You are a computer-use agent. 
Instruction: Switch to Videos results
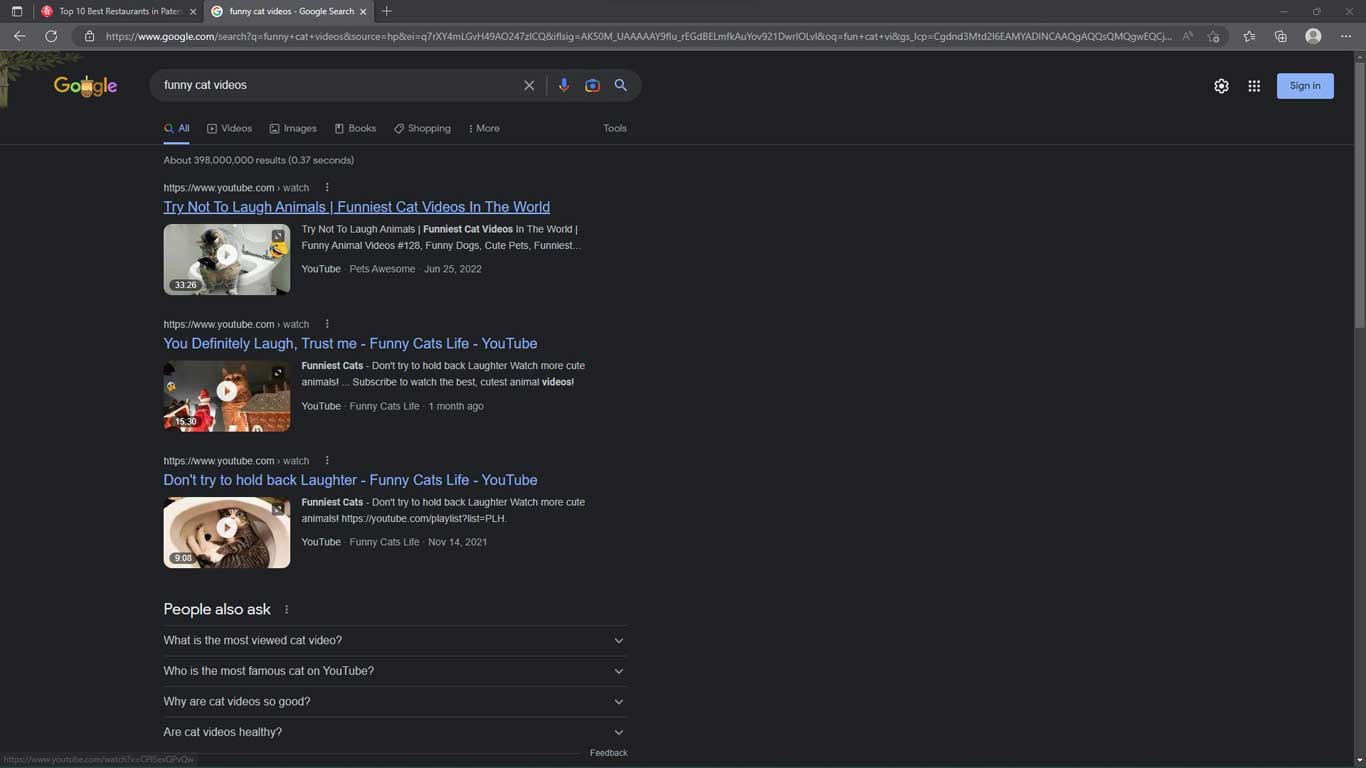click(x=230, y=128)
